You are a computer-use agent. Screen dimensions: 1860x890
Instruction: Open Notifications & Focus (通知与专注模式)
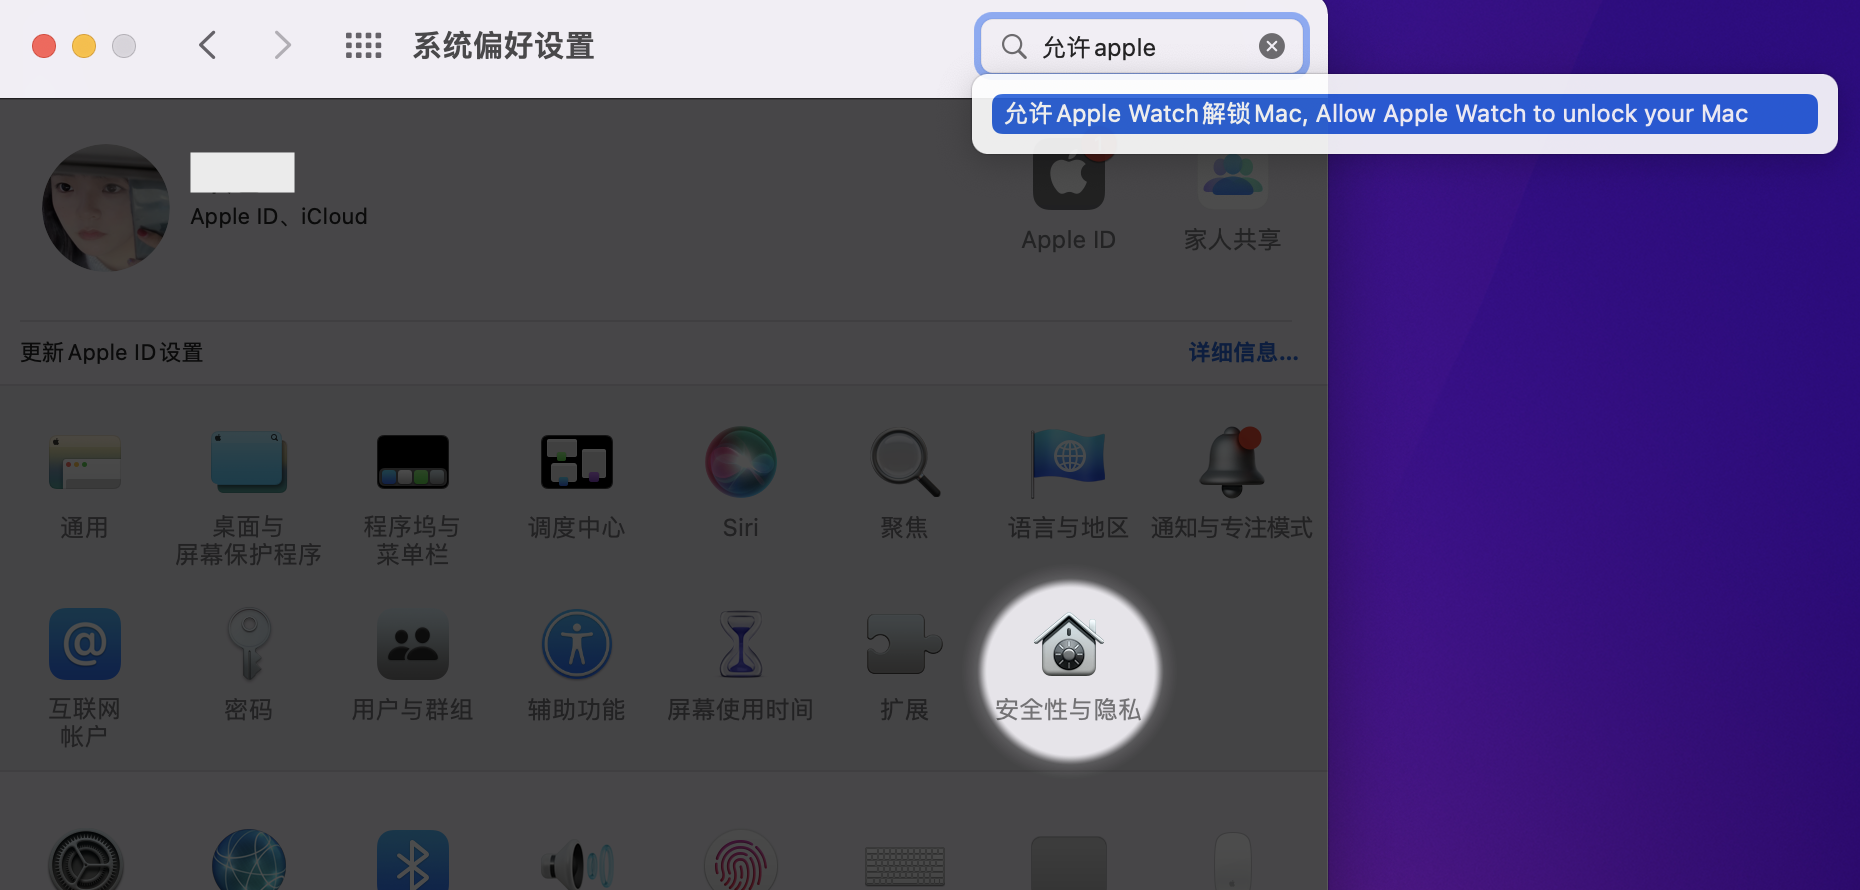click(1232, 463)
